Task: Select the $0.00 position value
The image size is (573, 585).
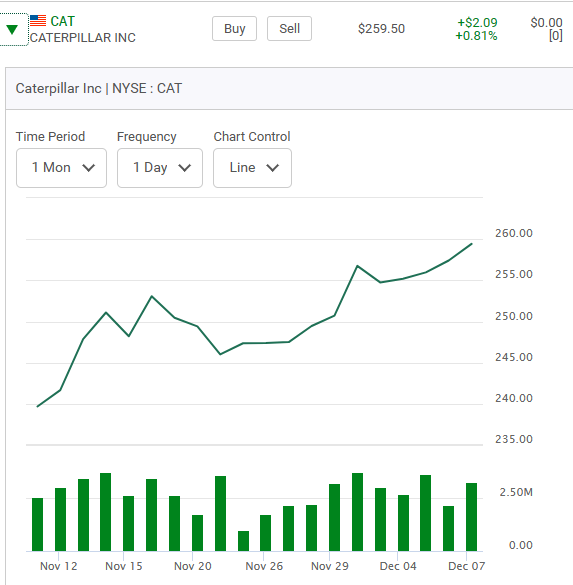Action: coord(546,22)
